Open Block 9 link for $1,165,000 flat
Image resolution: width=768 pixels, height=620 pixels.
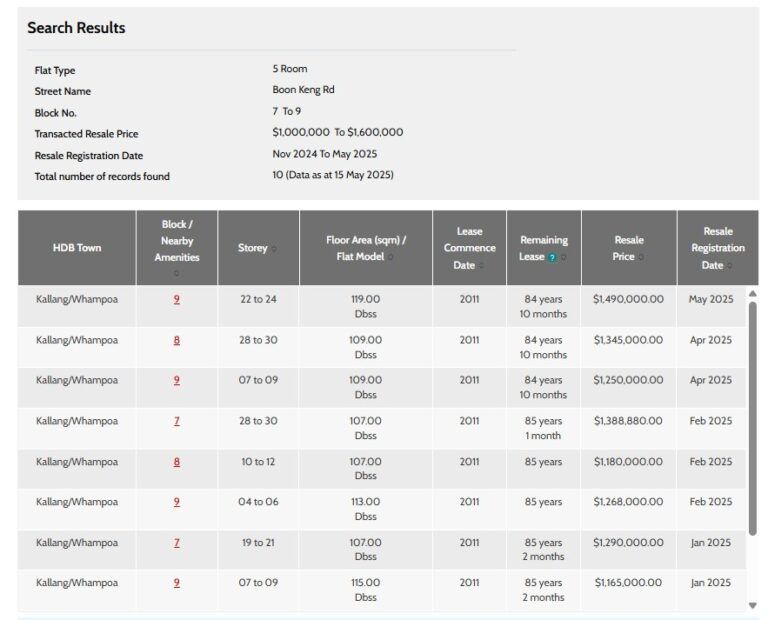pyautogui.click(x=177, y=583)
